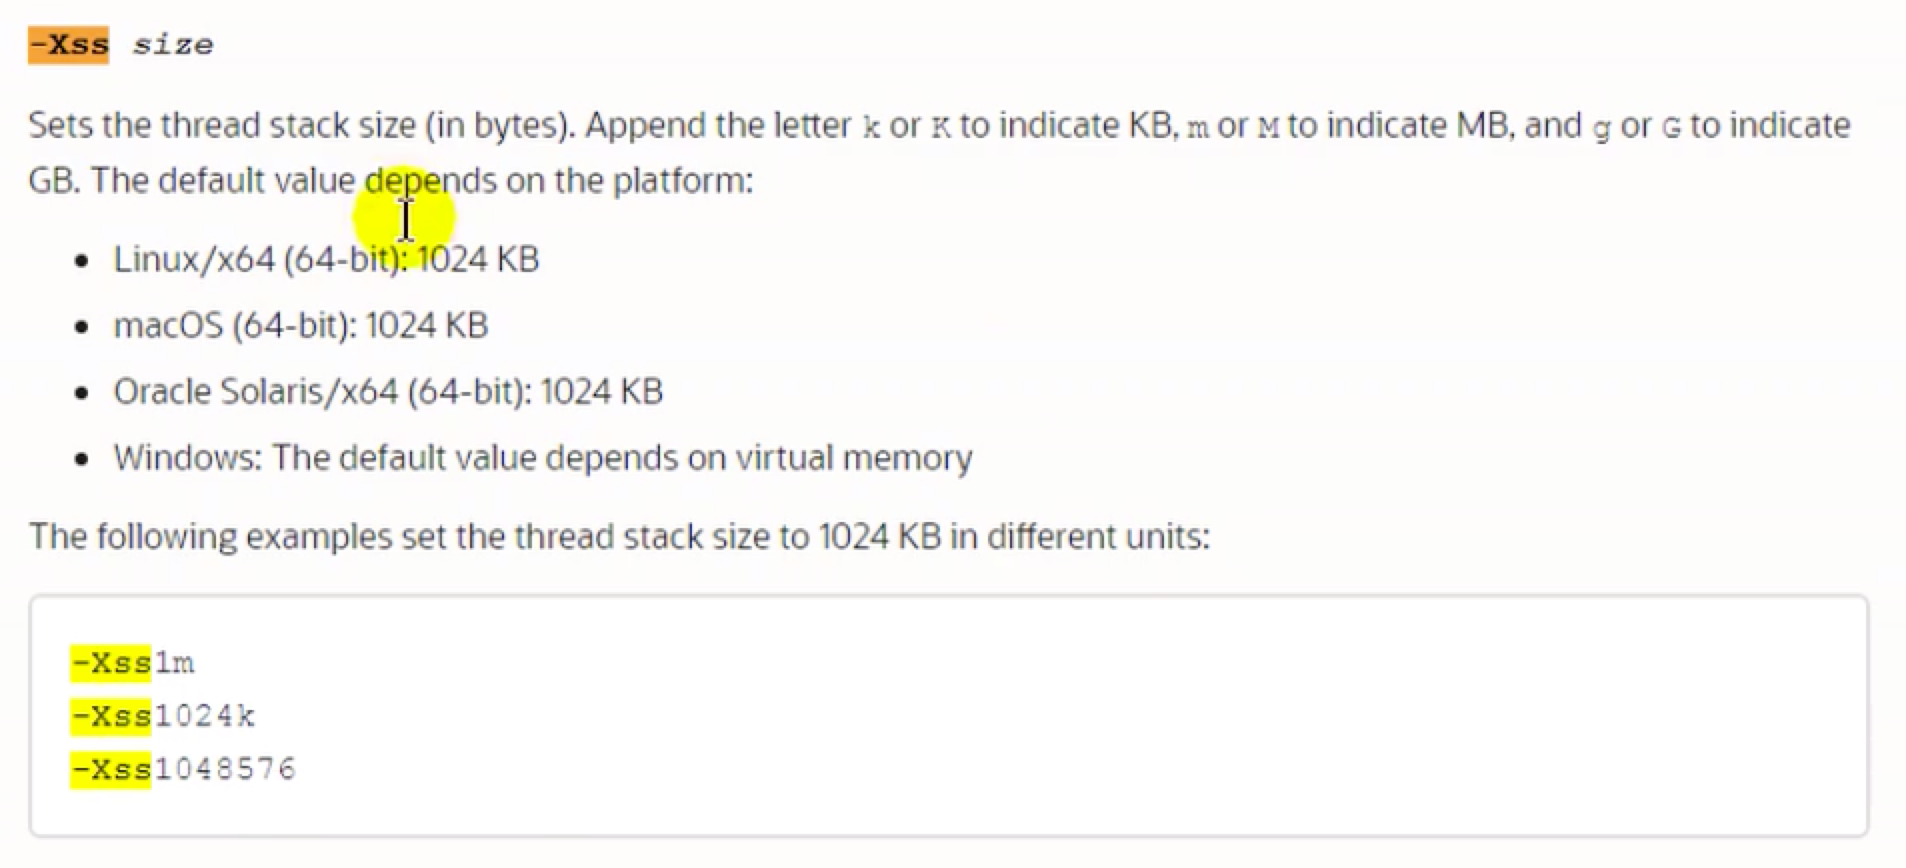
Task: Click the Windows default value bullet item
Action: (x=542, y=458)
